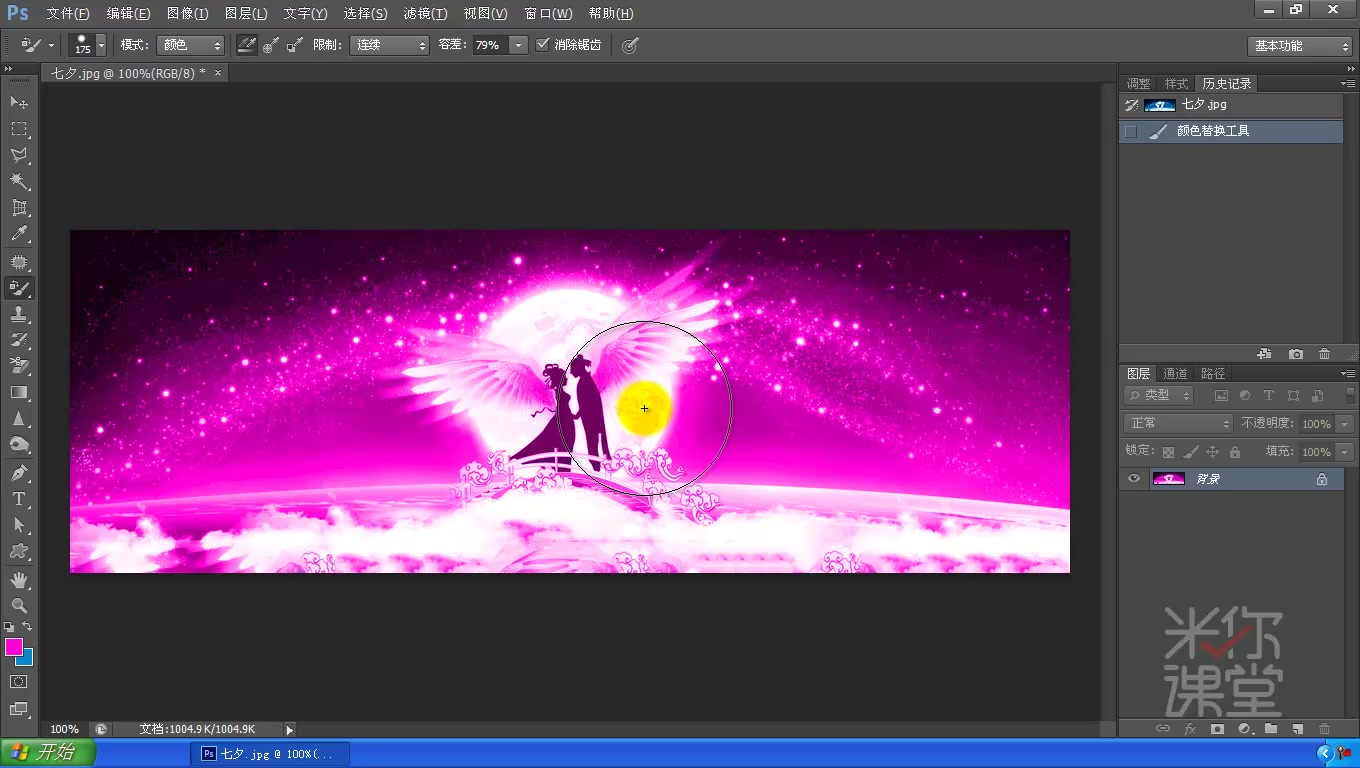Select the Gradient tool
Image resolution: width=1360 pixels, height=768 pixels.
19,392
